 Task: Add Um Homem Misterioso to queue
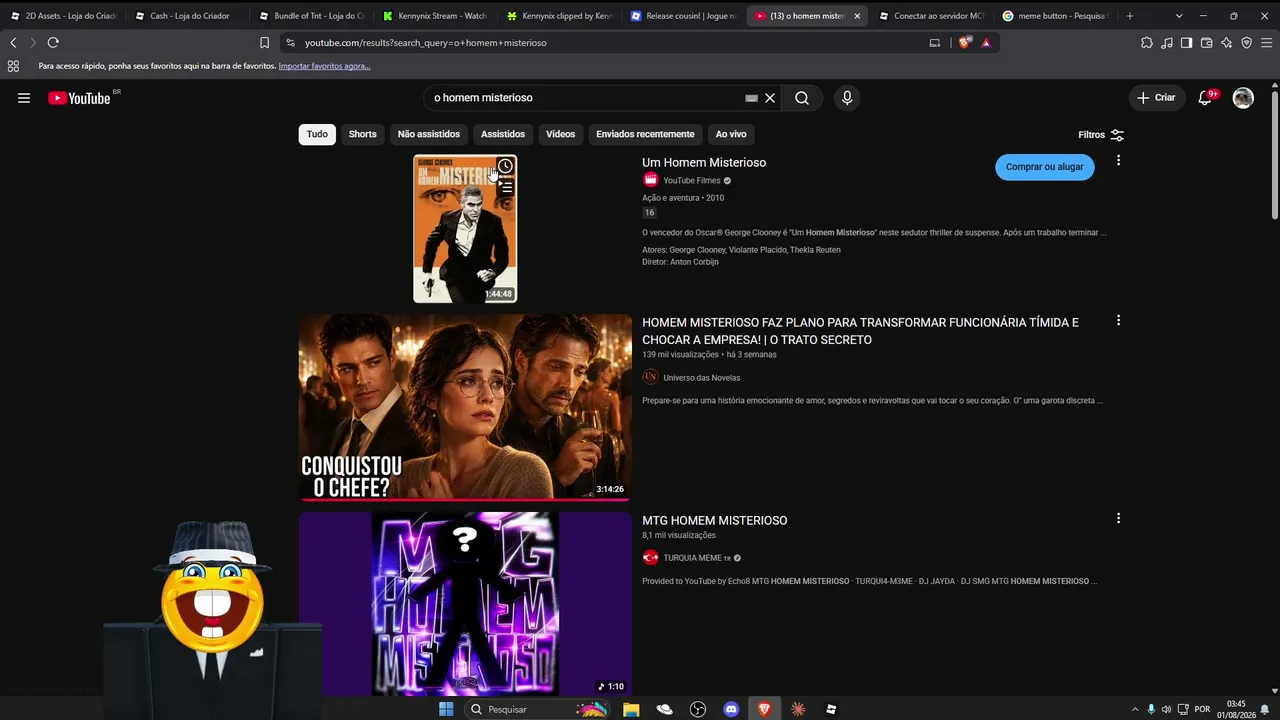[505, 187]
